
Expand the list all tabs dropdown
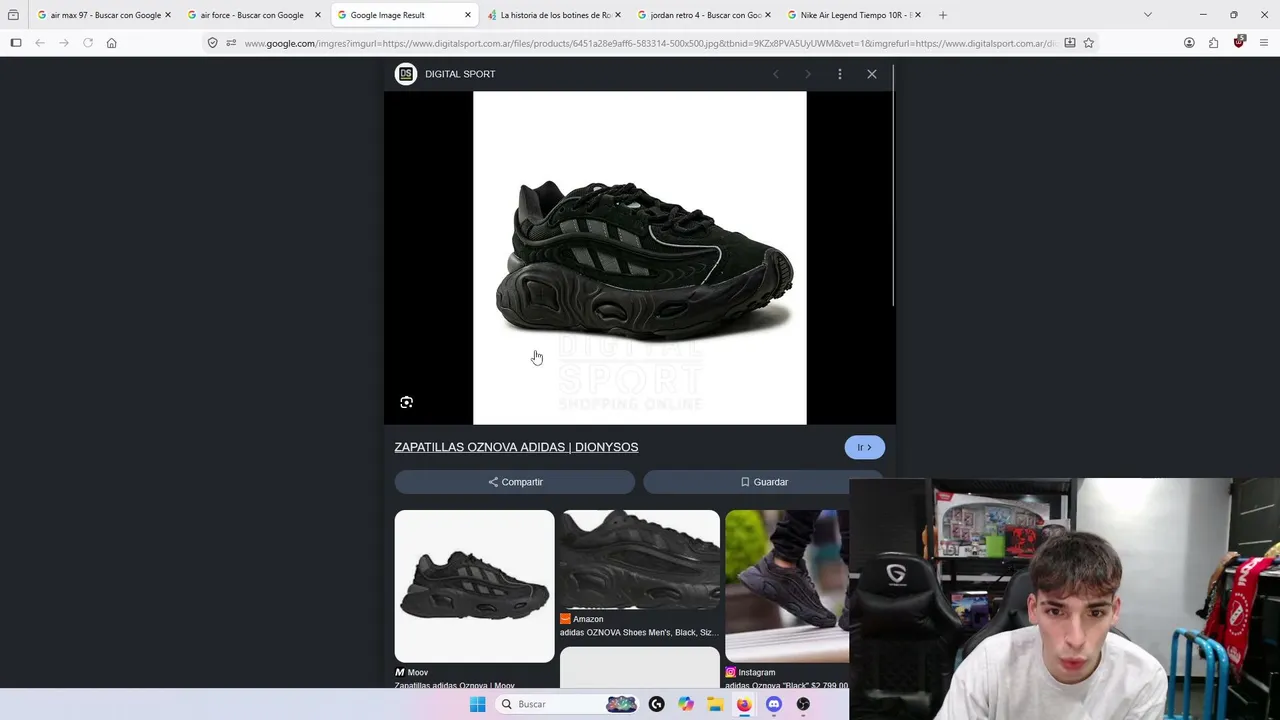[x=1148, y=15]
